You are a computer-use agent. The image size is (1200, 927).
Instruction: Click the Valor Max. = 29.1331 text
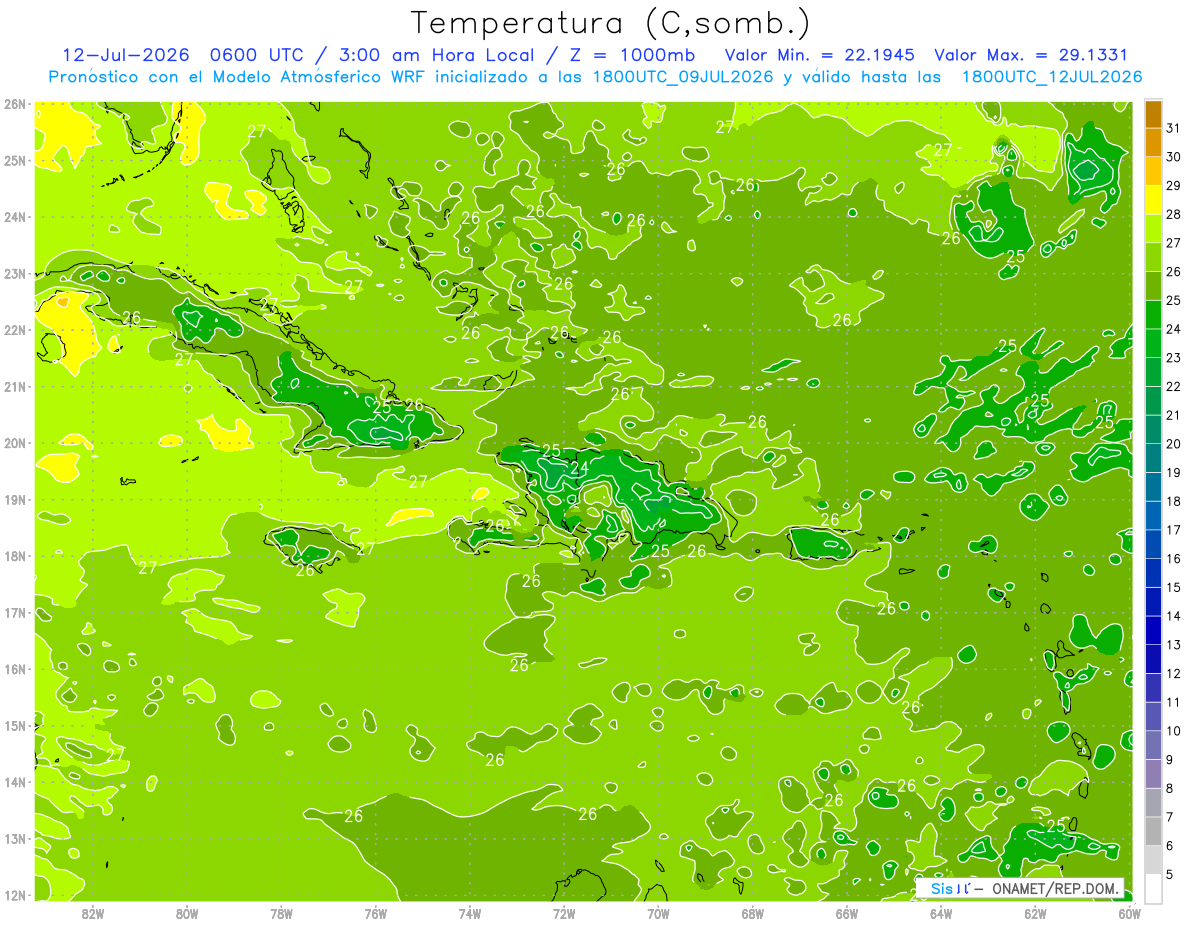click(1030, 55)
